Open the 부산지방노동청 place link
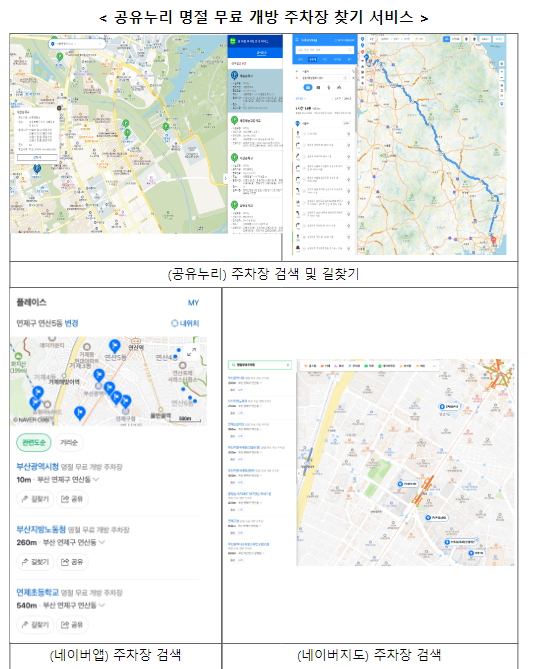539x669 pixels. point(41,529)
